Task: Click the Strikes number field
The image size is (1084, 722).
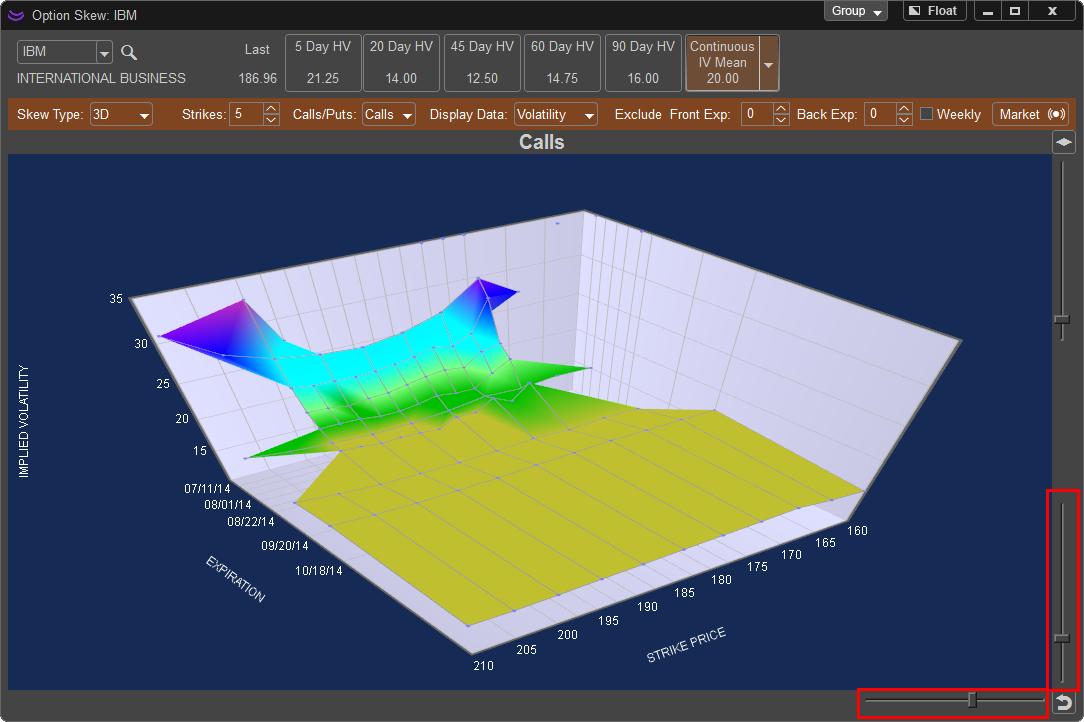Action: point(247,114)
